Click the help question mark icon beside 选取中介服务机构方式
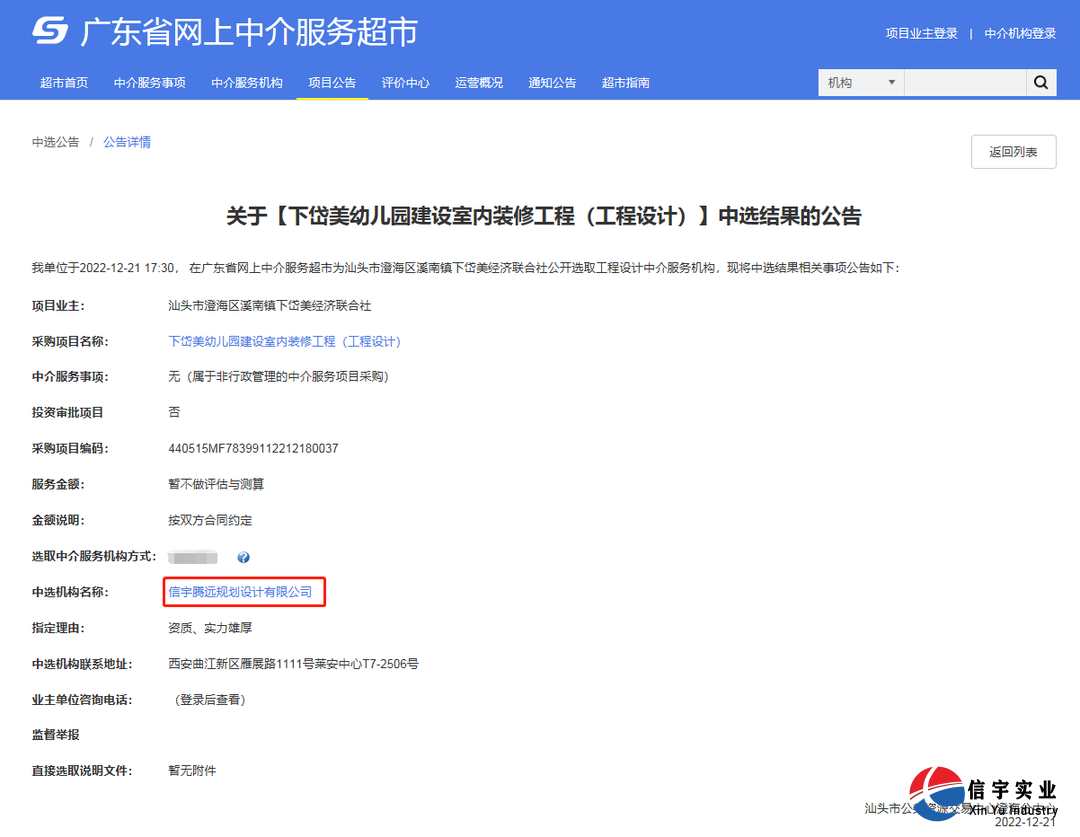The image size is (1080, 837). 243,556
